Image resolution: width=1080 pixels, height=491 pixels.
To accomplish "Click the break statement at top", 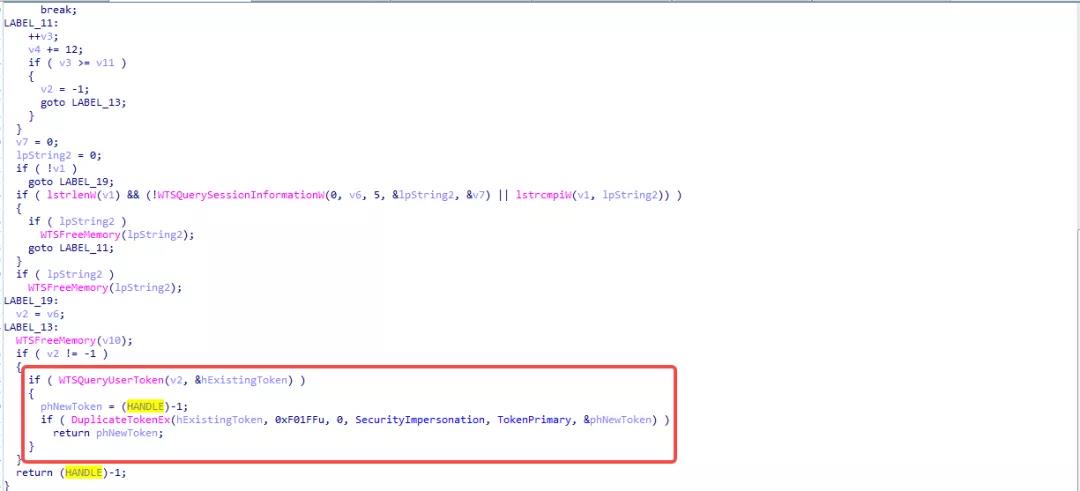I will click(x=58, y=9).
